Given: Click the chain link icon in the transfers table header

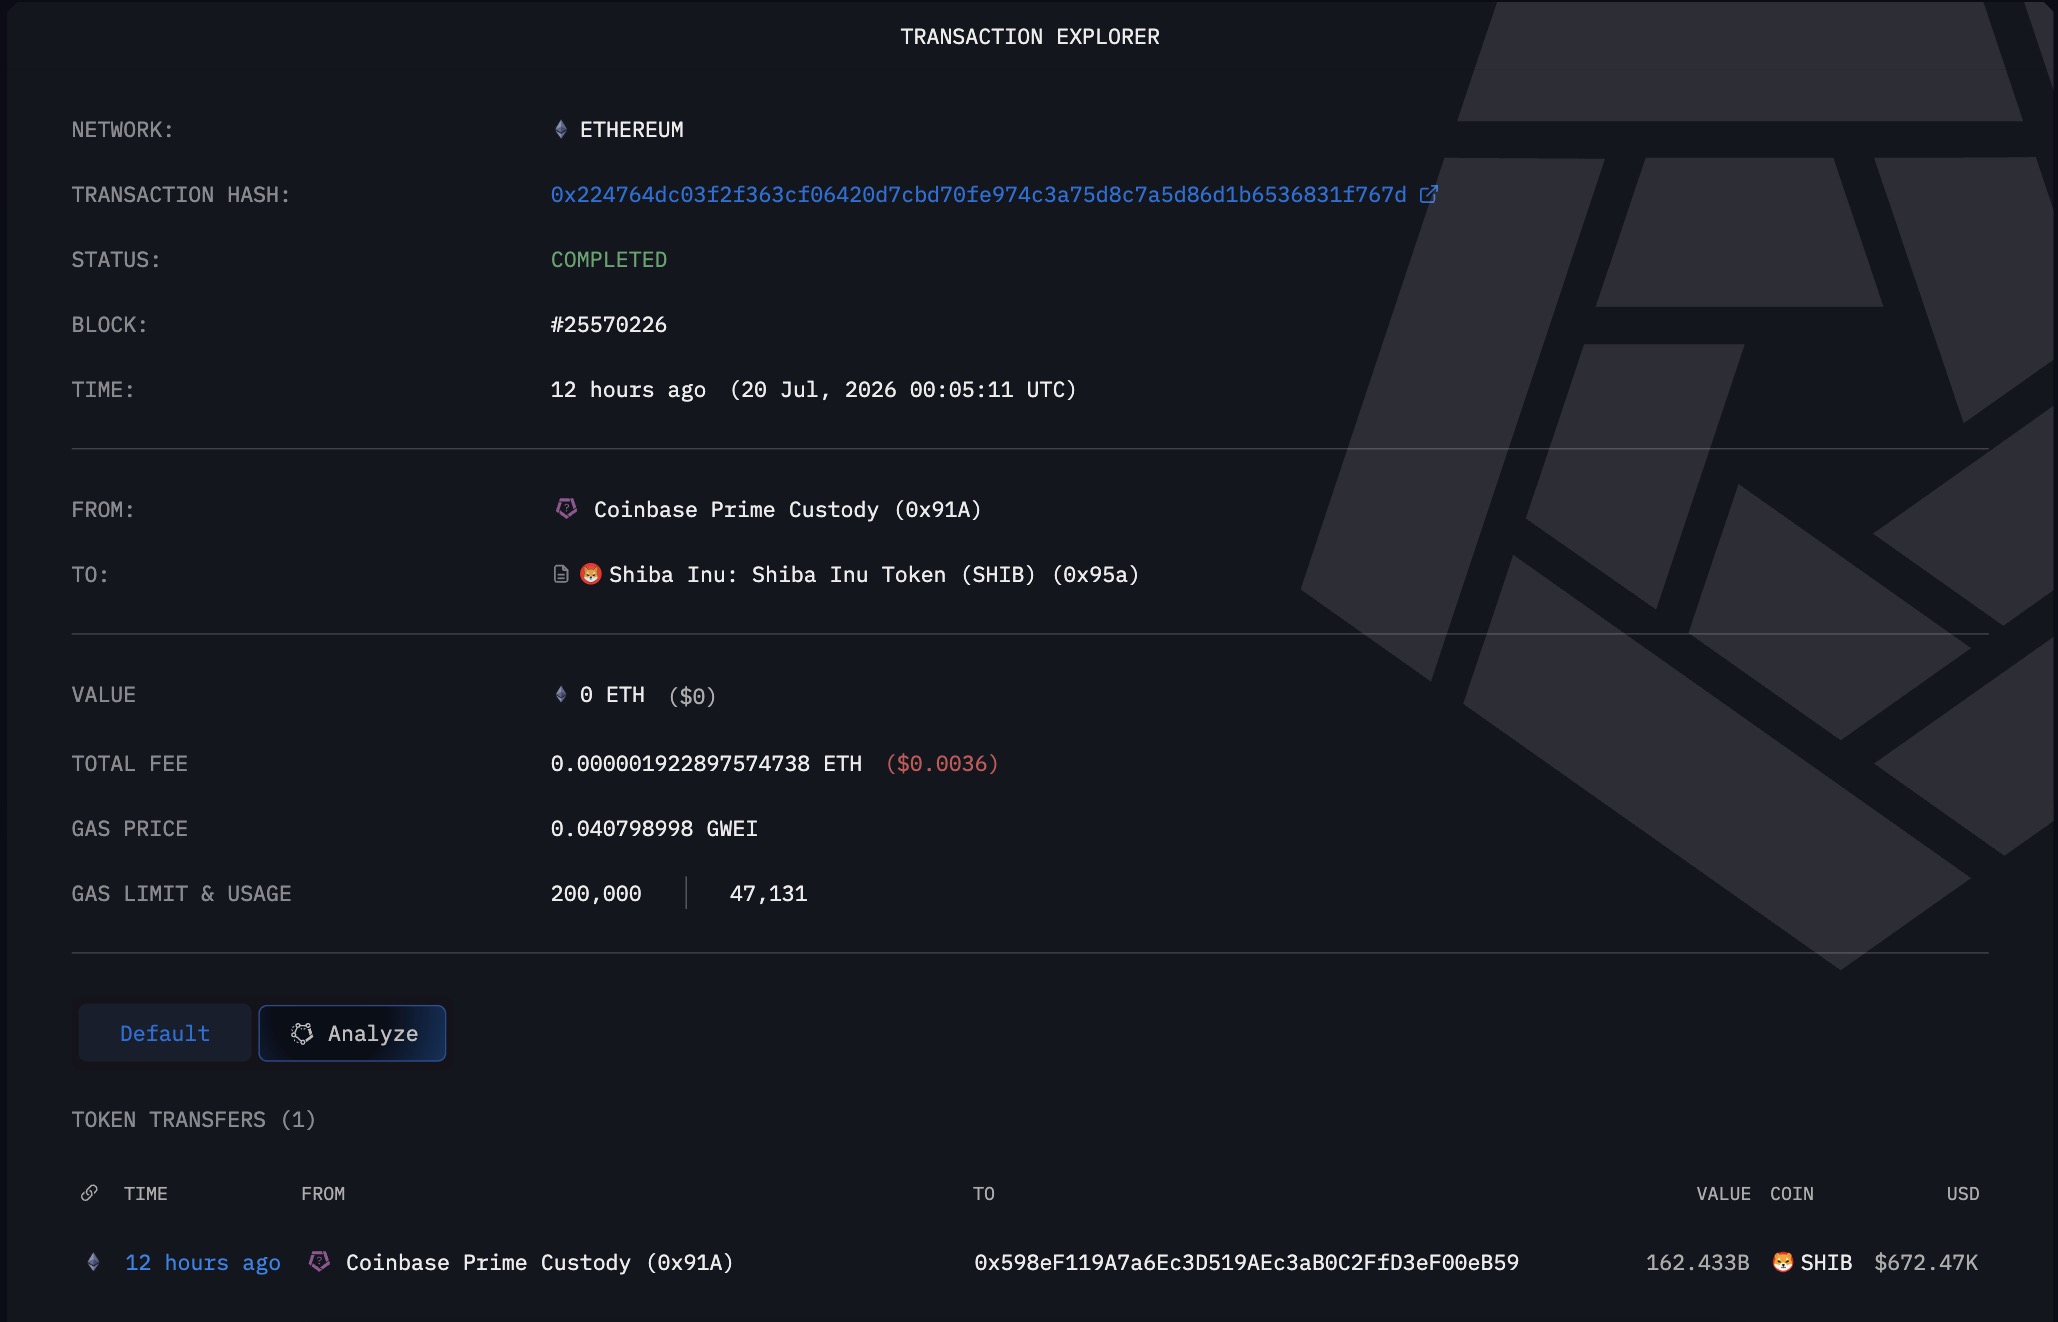Looking at the screenshot, I should pos(89,1193).
